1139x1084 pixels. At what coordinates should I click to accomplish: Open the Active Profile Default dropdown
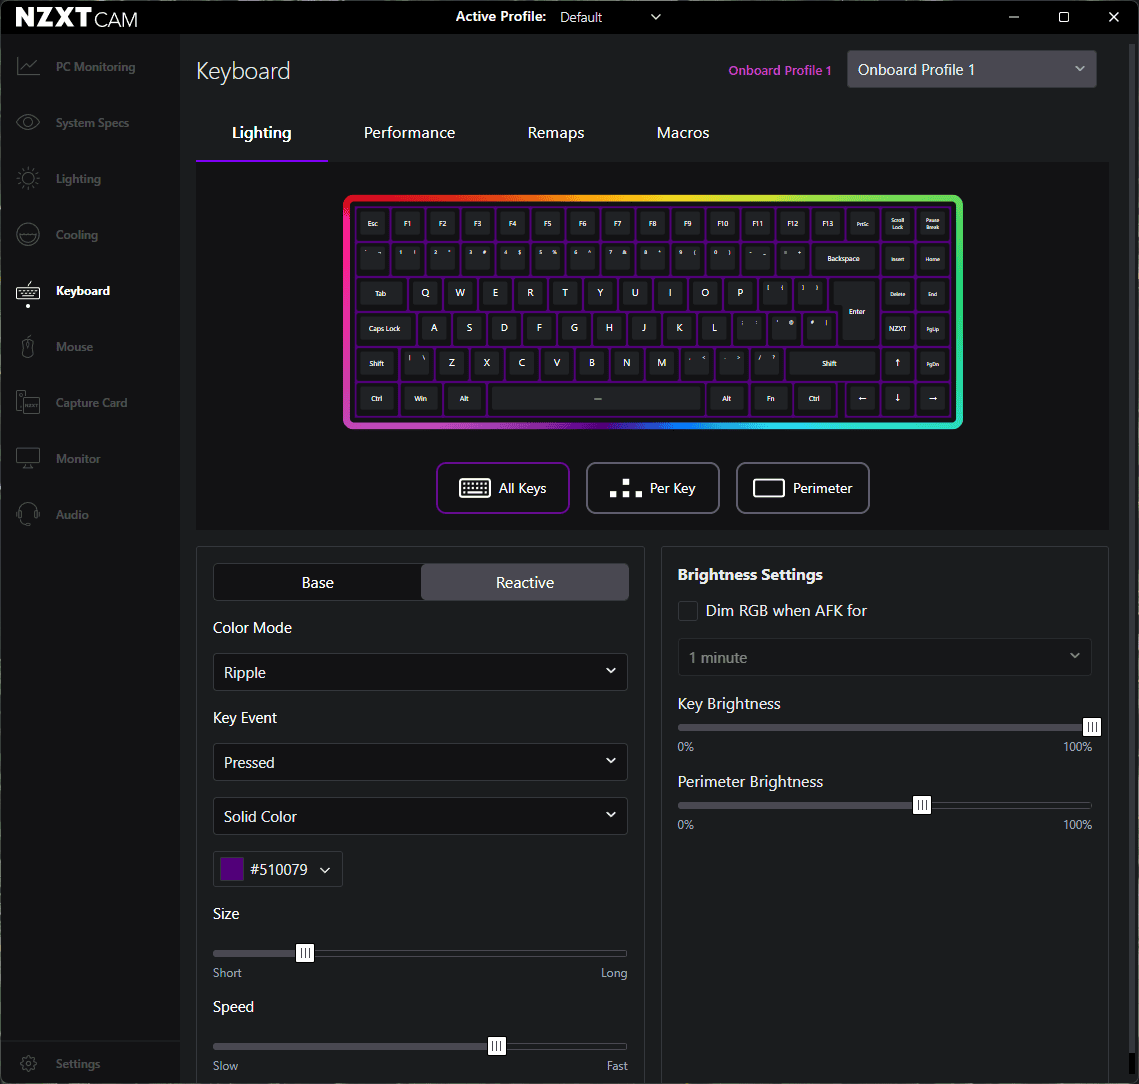point(610,17)
